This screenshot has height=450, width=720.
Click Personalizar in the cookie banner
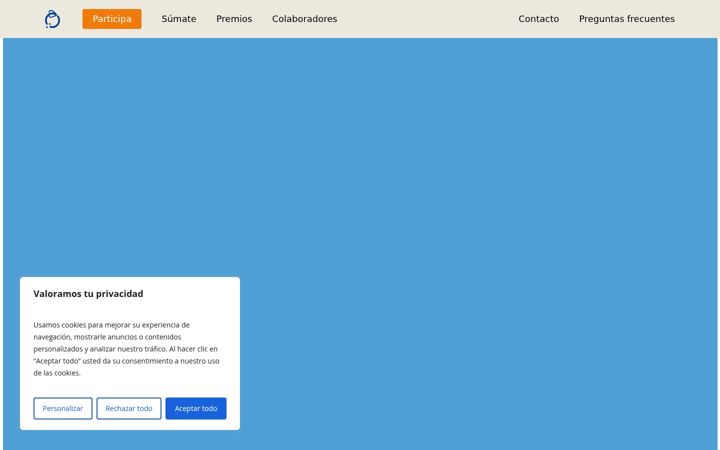pyautogui.click(x=63, y=408)
